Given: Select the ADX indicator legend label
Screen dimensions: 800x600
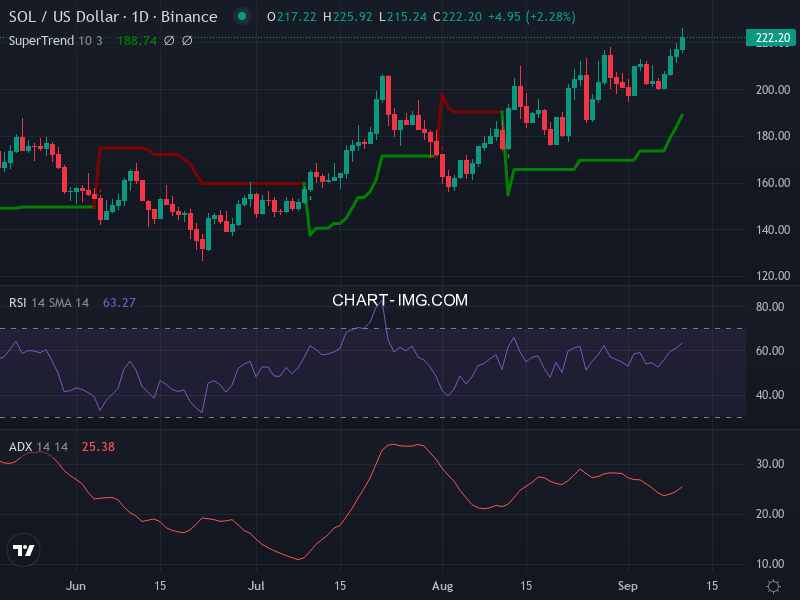Looking at the screenshot, I should coord(20,446).
